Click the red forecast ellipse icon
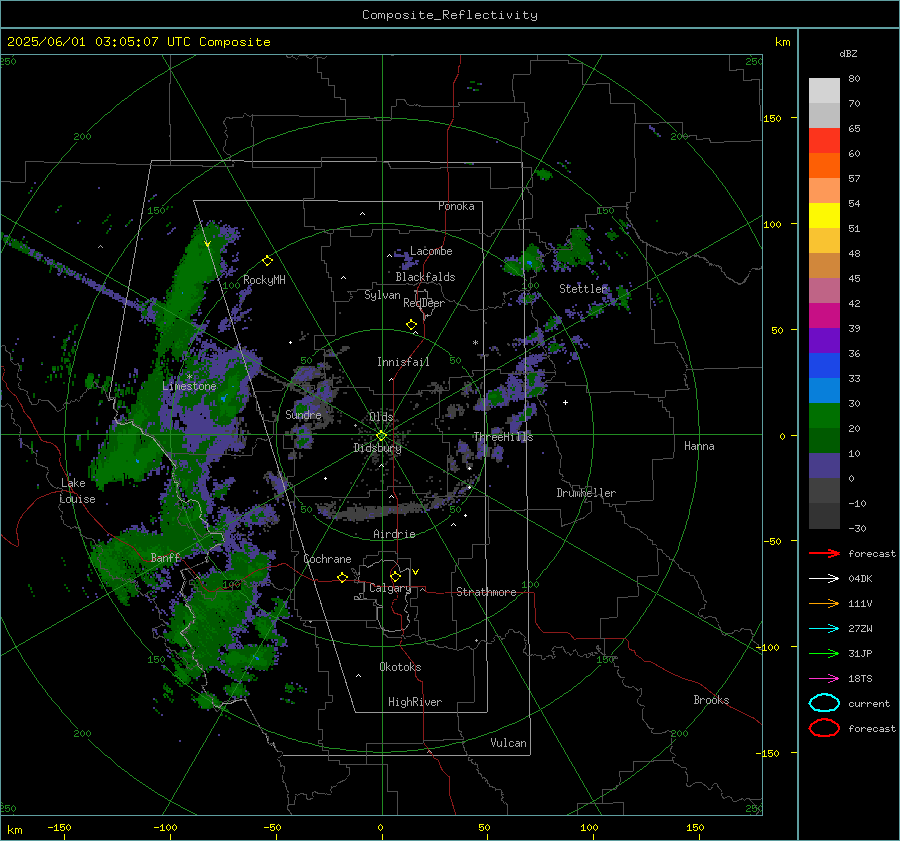Screen dimensions: 900x841 pyautogui.click(x=824, y=728)
